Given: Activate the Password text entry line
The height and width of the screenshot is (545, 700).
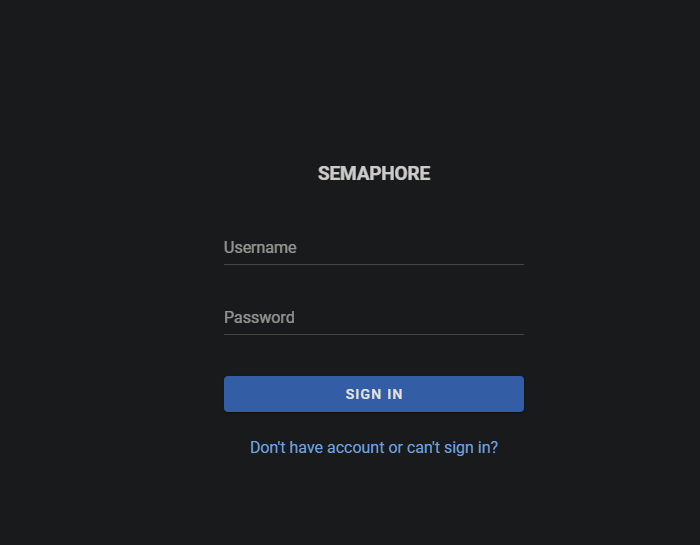Looking at the screenshot, I should [x=373, y=320].
